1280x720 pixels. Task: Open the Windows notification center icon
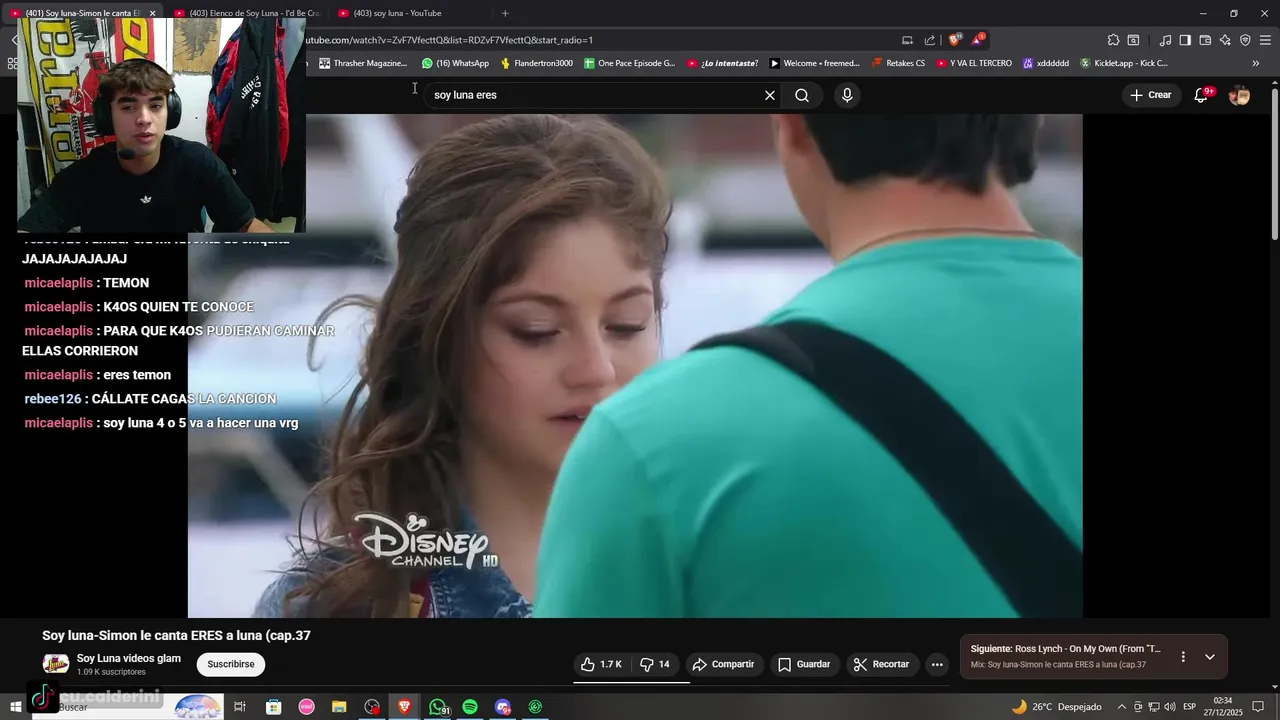(1258, 707)
